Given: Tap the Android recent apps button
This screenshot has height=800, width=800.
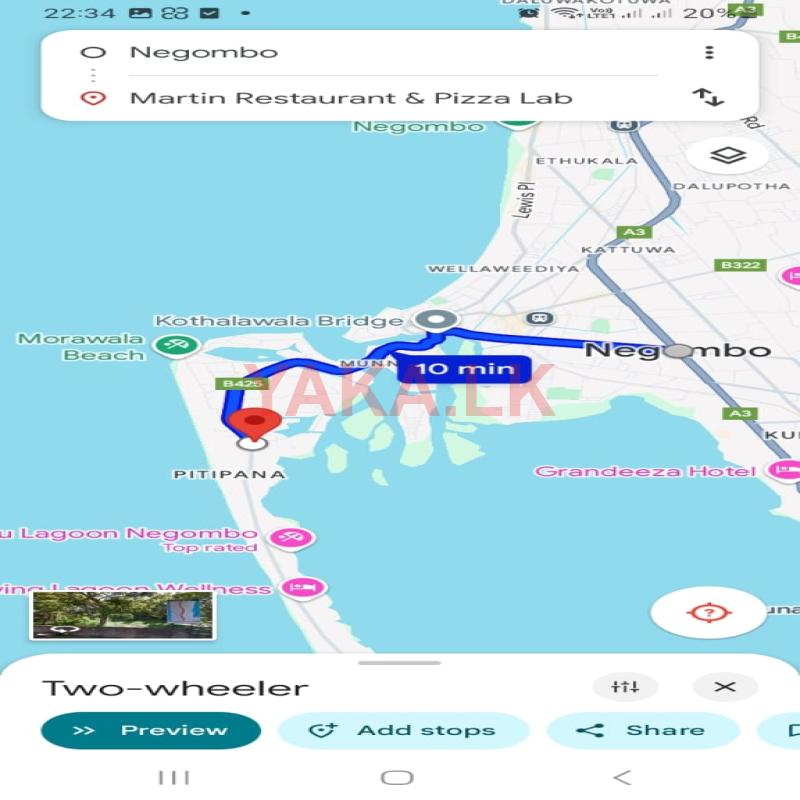Looking at the screenshot, I should tap(174, 778).
